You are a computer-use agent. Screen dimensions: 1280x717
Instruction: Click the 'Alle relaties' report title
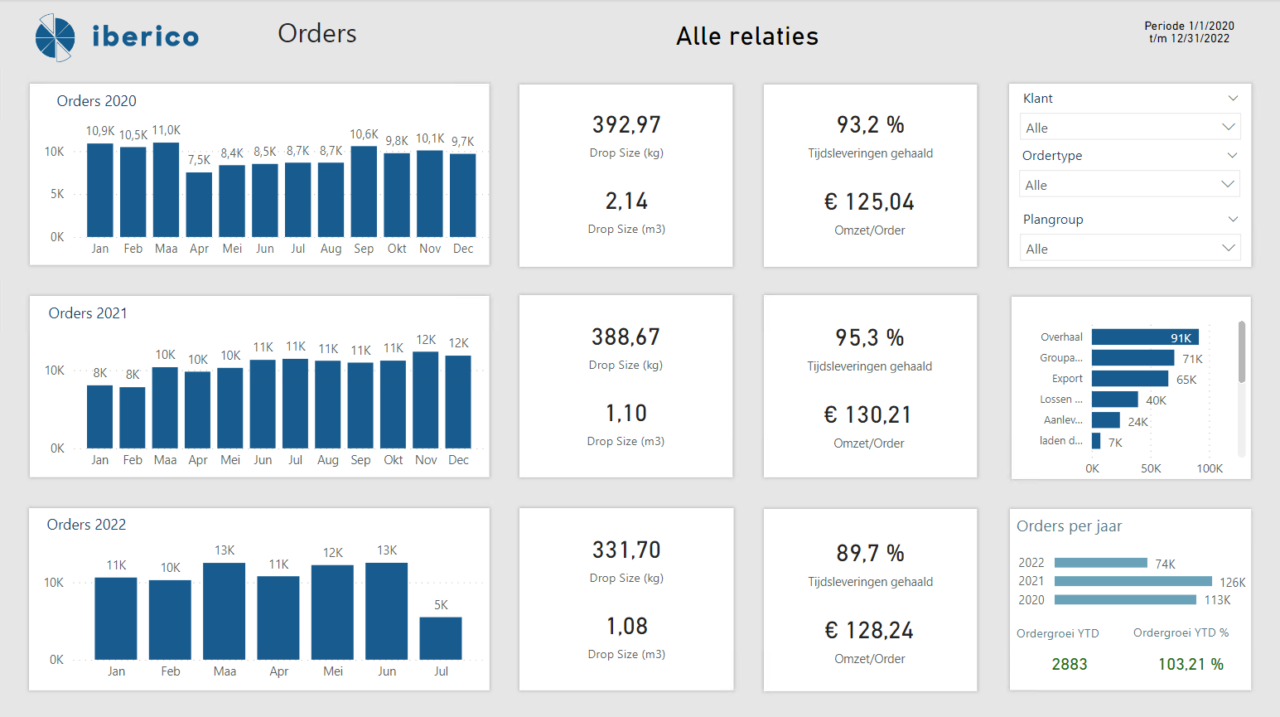747,36
